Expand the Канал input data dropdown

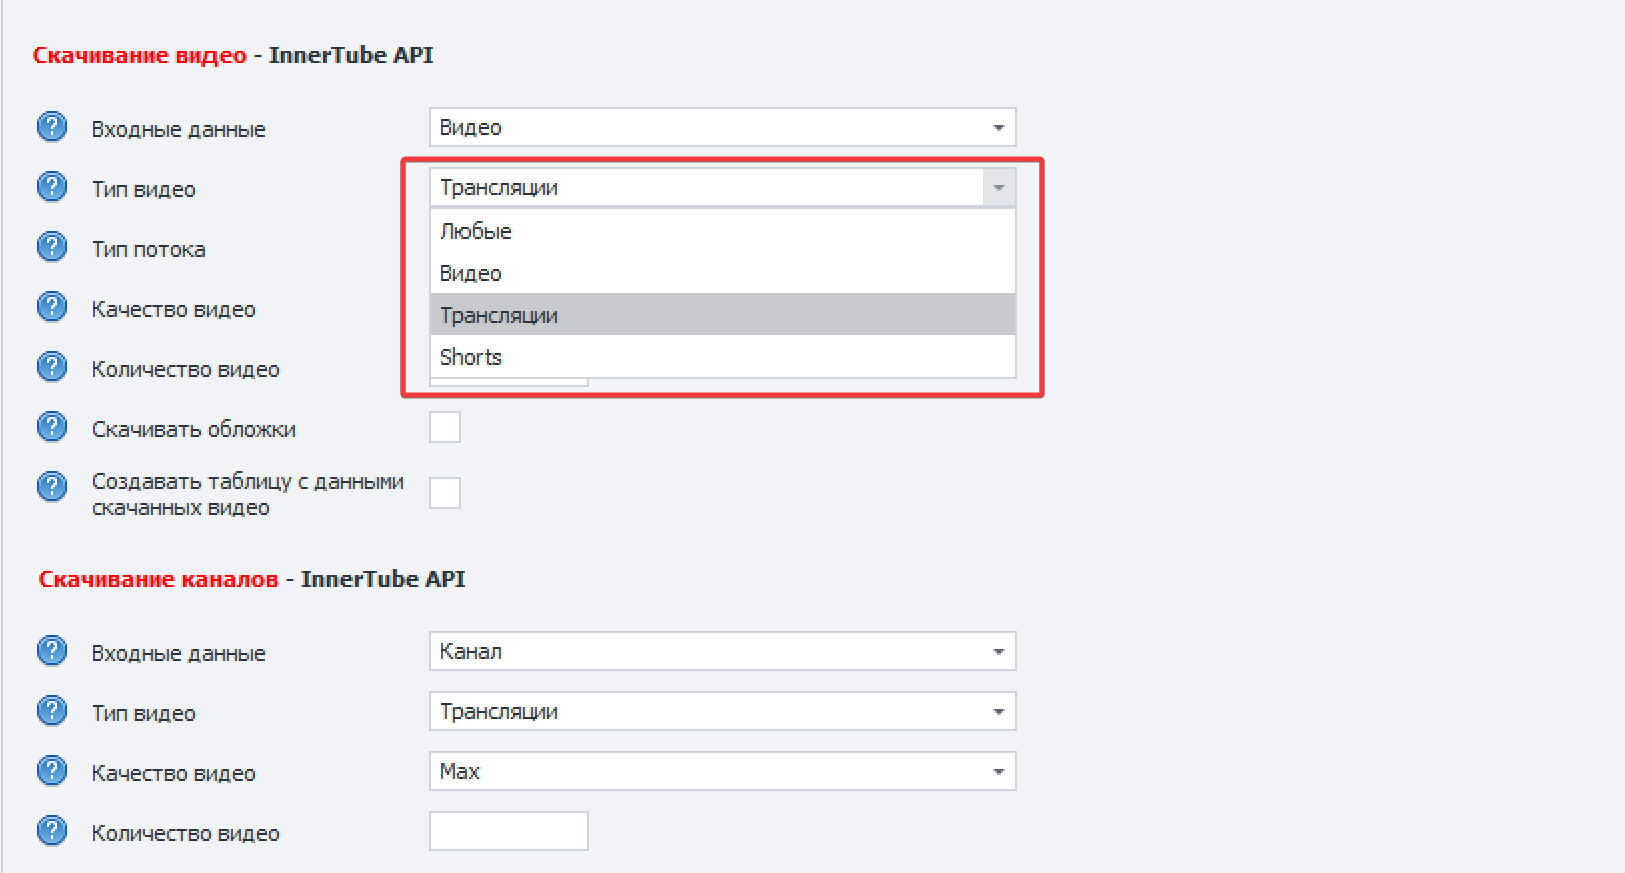point(722,651)
